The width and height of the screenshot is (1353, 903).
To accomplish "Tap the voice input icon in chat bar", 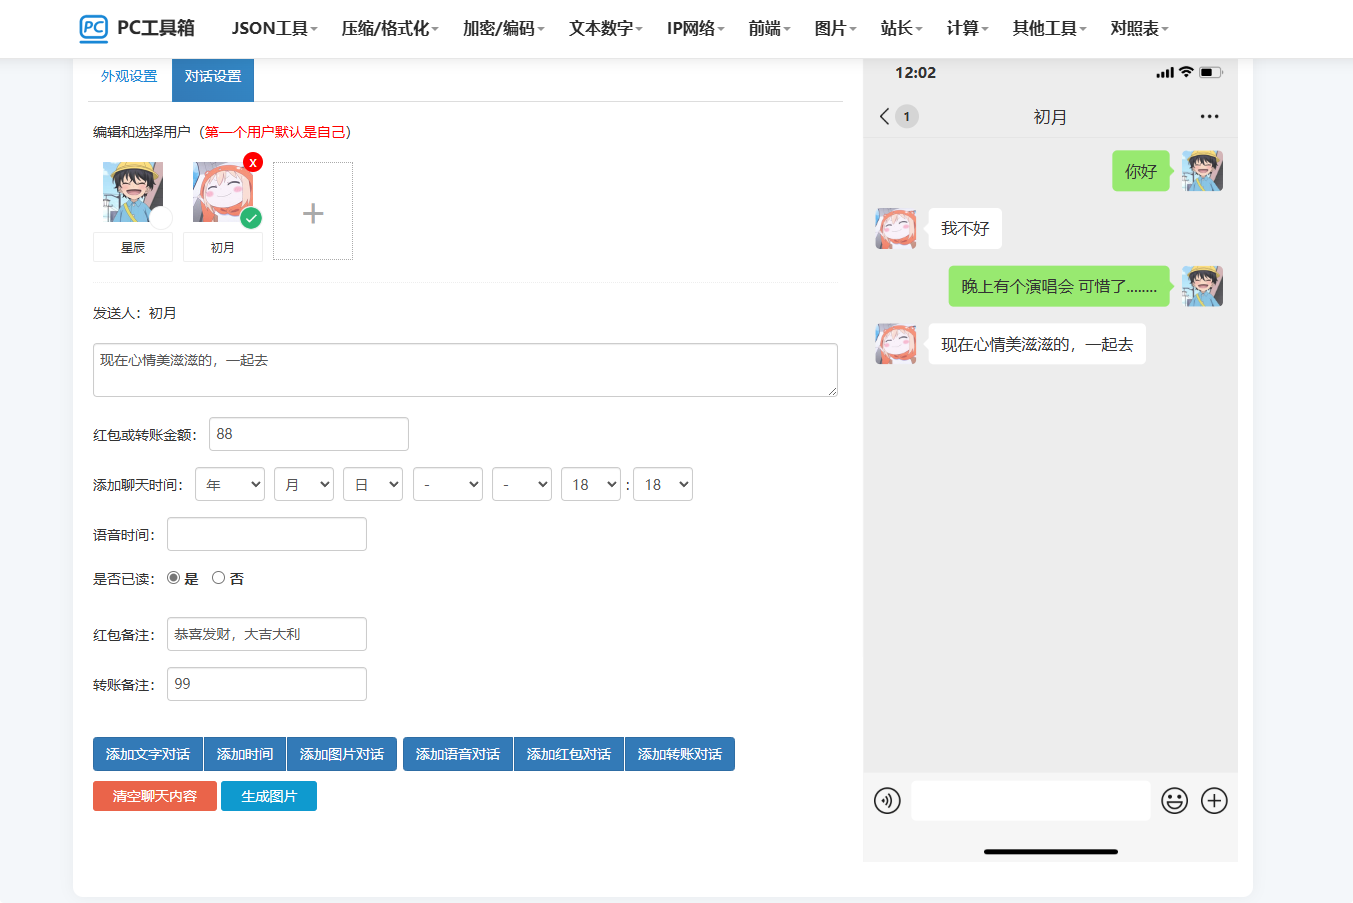I will [887, 801].
